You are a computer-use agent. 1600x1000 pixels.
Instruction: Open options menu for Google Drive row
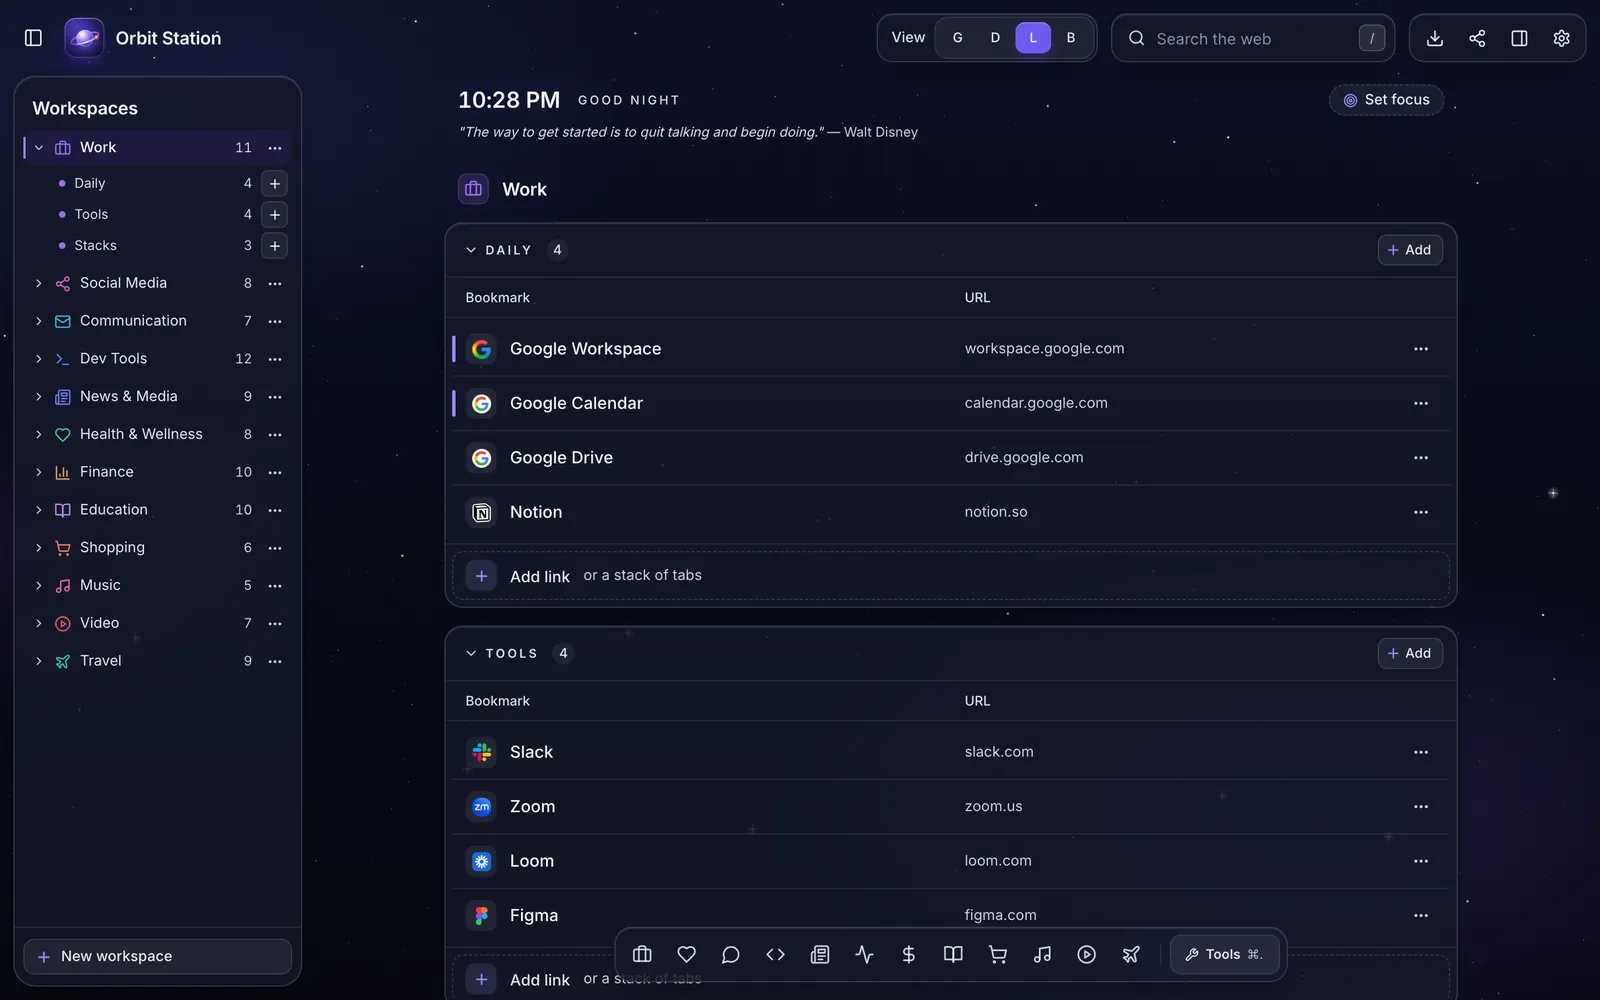point(1421,458)
